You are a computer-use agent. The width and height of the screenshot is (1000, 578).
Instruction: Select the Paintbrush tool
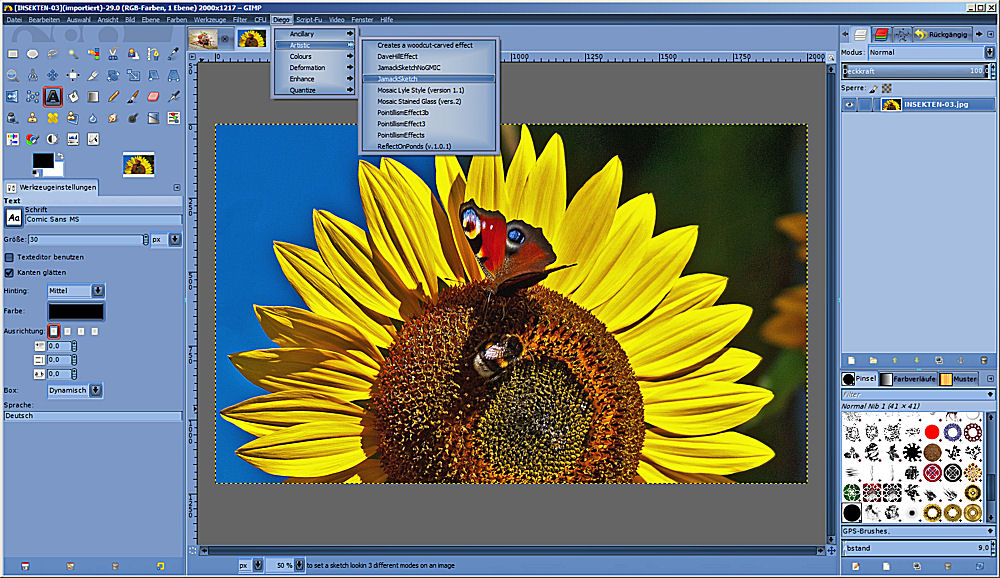click(x=133, y=96)
